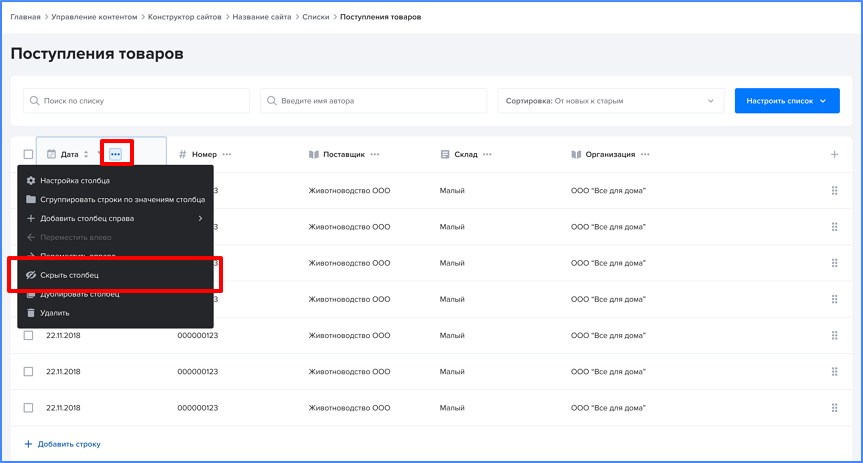Tick the select-all checkbox in the table header
863x463 pixels.
28,155
